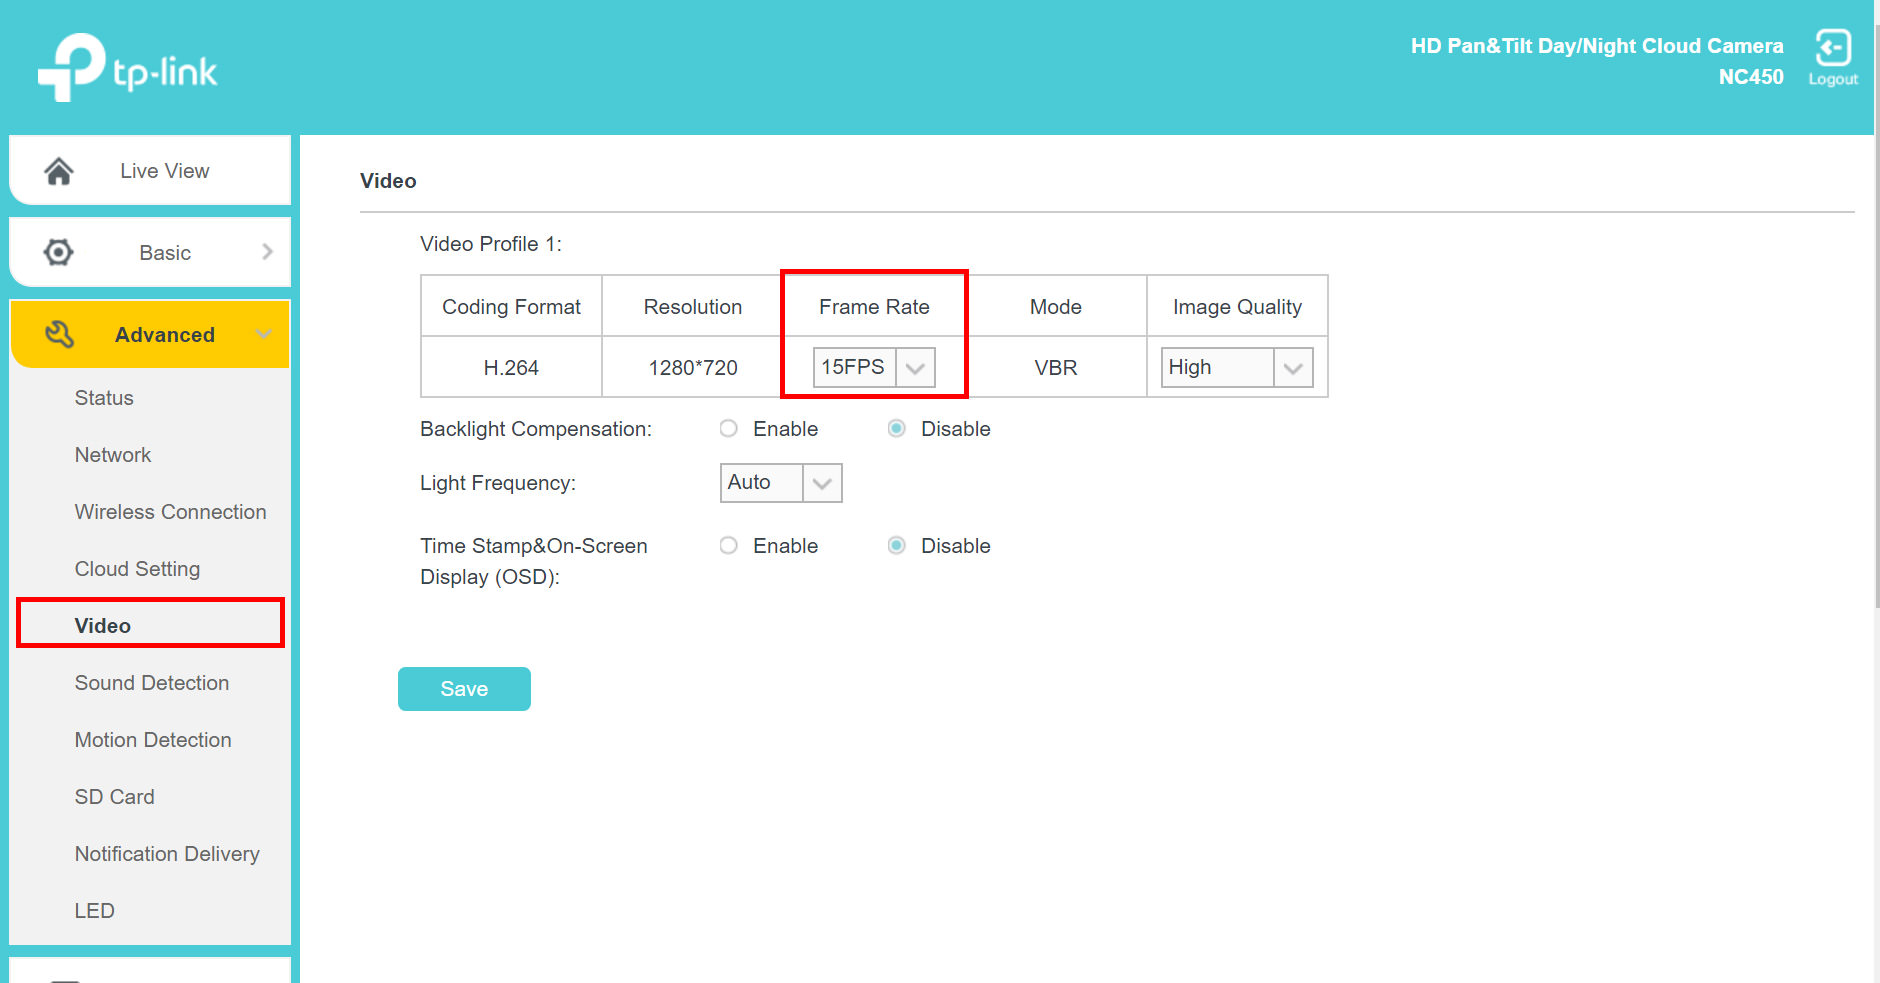This screenshot has width=1880, height=983.
Task: Open the SD Card settings
Action: 115,797
